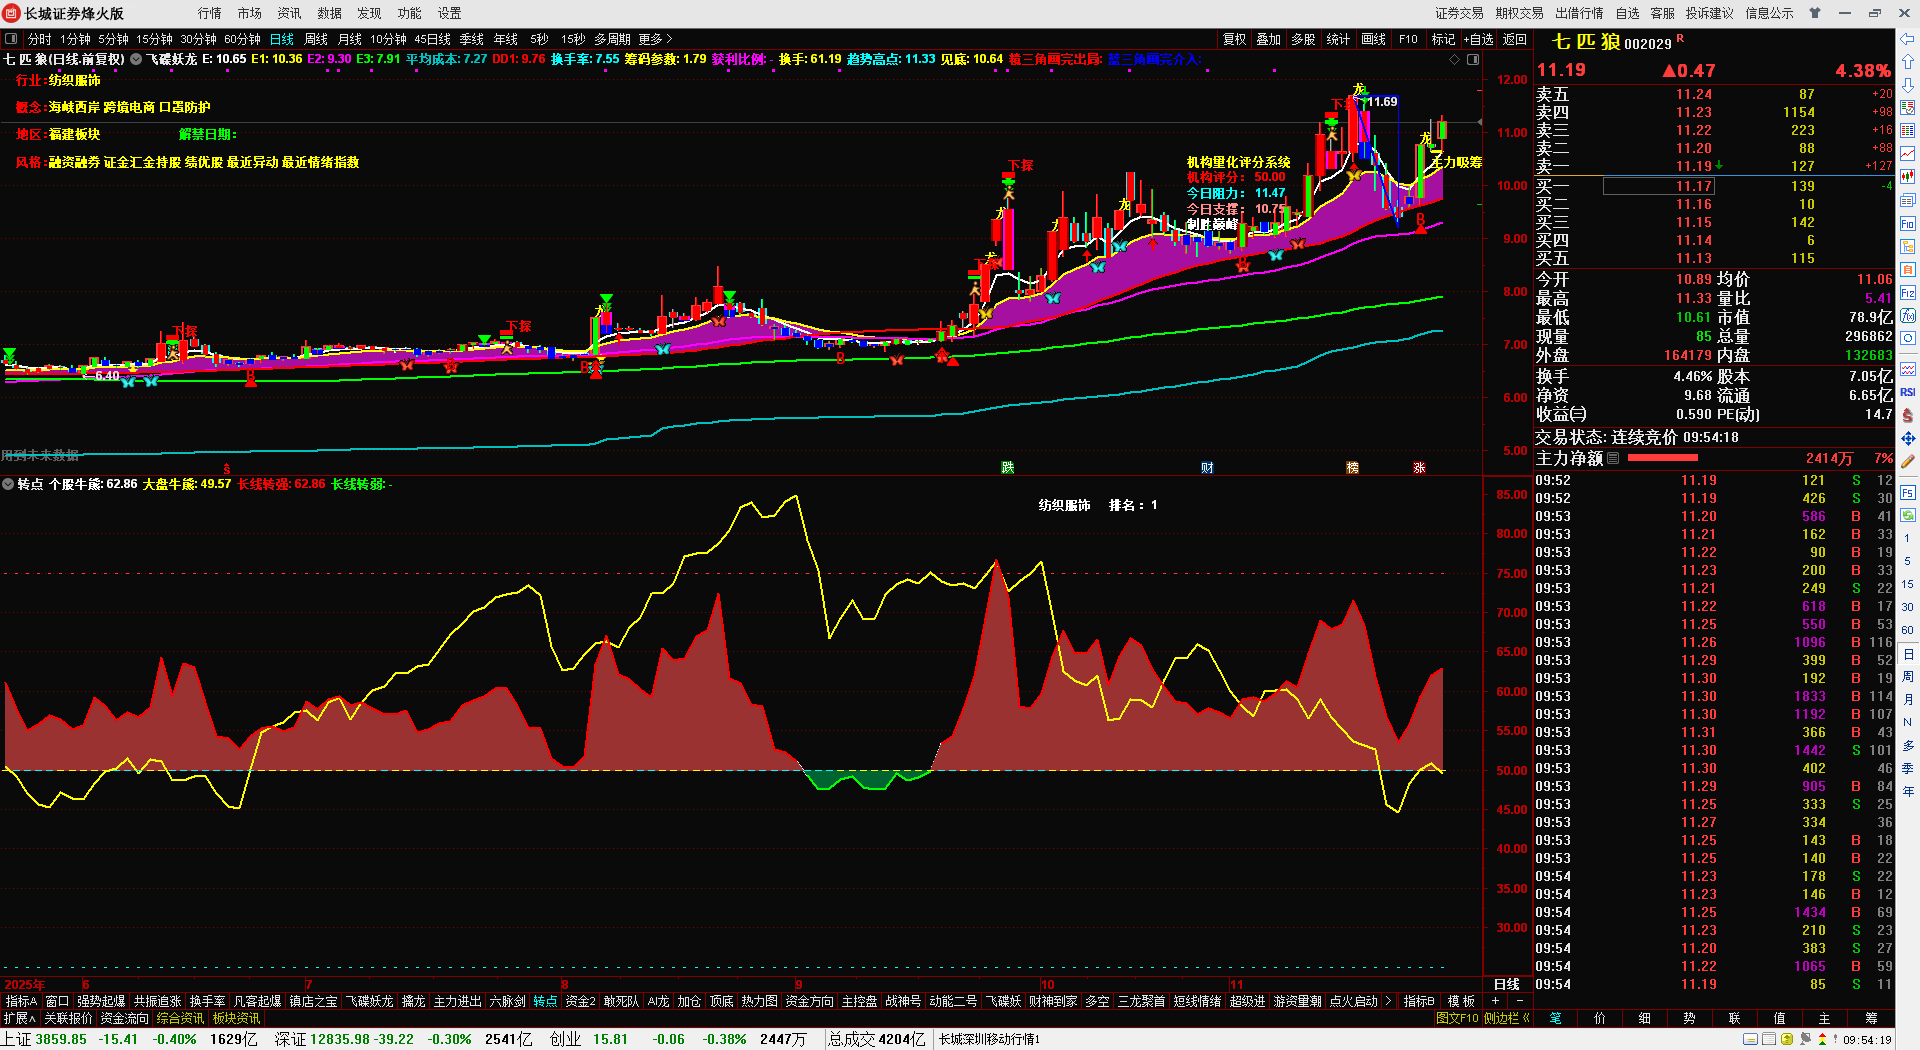The height and width of the screenshot is (1050, 1920).
Task: Open the RSI indicator sidebar icon
Action: point(1908,392)
